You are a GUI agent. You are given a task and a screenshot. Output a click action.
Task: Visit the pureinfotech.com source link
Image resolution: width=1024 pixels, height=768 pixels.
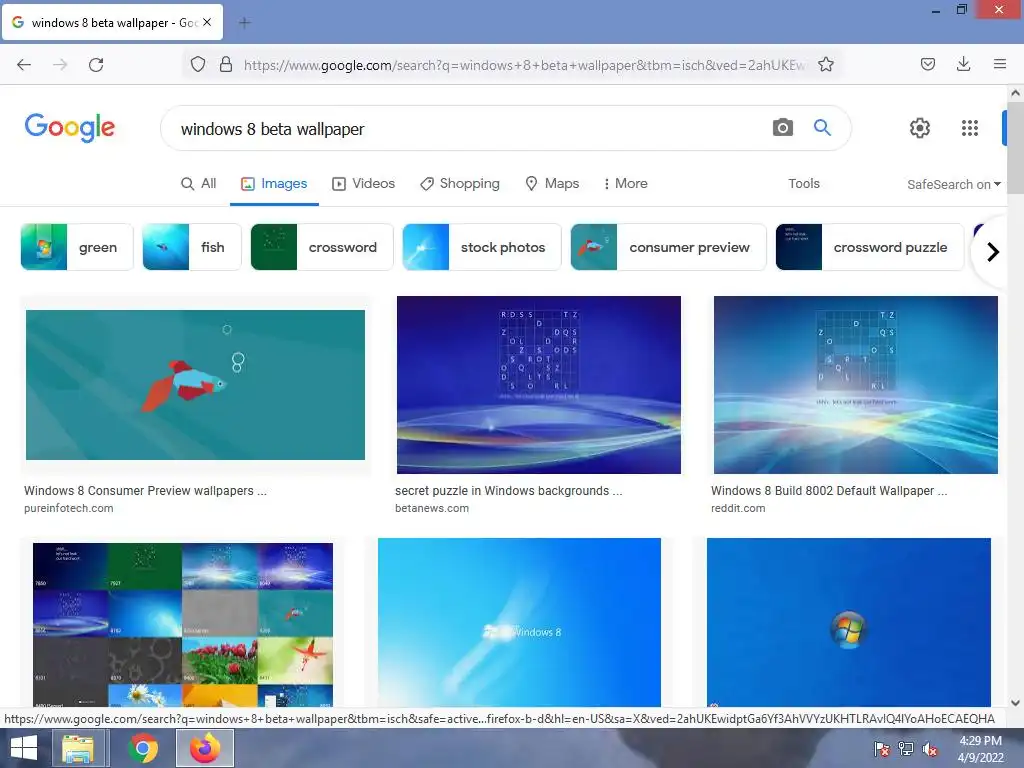(69, 508)
